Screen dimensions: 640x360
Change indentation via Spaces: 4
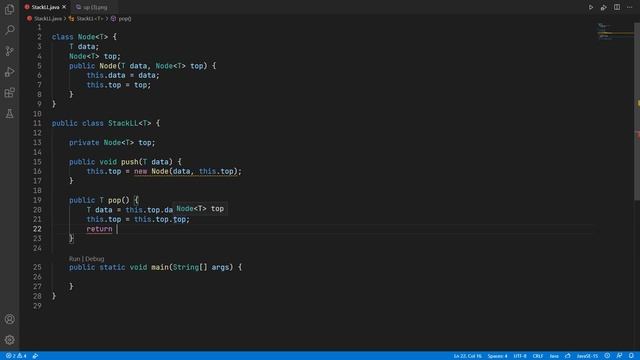tap(498, 356)
